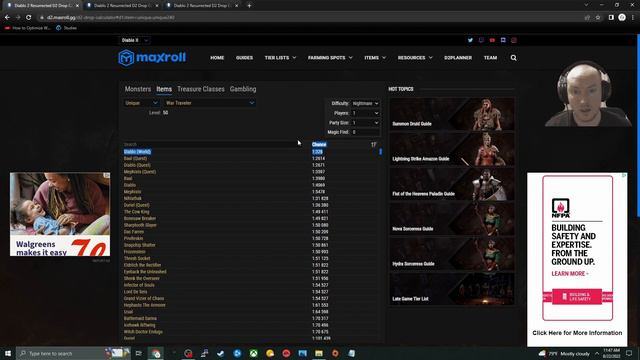This screenshot has width=640, height=360.
Task: Change the Difficulty Nightmare dropdown
Action: (x=365, y=103)
